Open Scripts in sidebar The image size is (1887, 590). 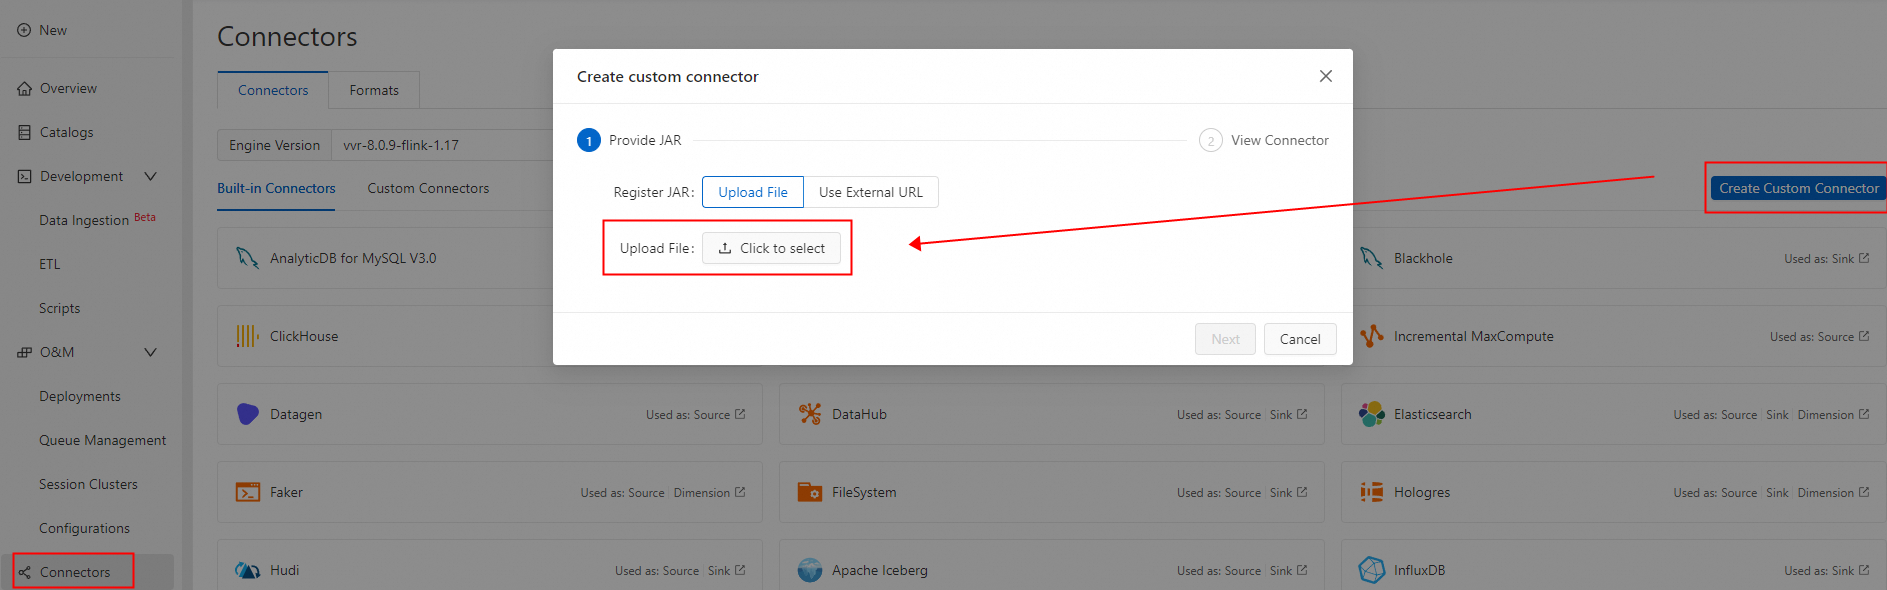click(x=60, y=308)
